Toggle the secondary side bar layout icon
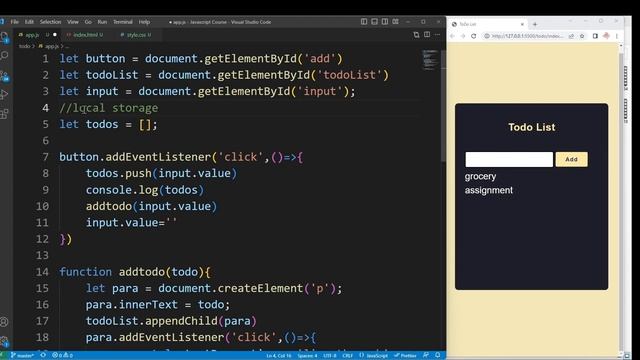This screenshot has width=640, height=360. coord(385,22)
